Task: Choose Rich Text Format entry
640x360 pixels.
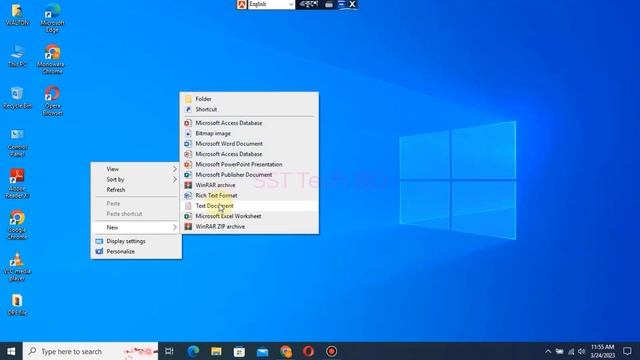Action: [x=249, y=195]
